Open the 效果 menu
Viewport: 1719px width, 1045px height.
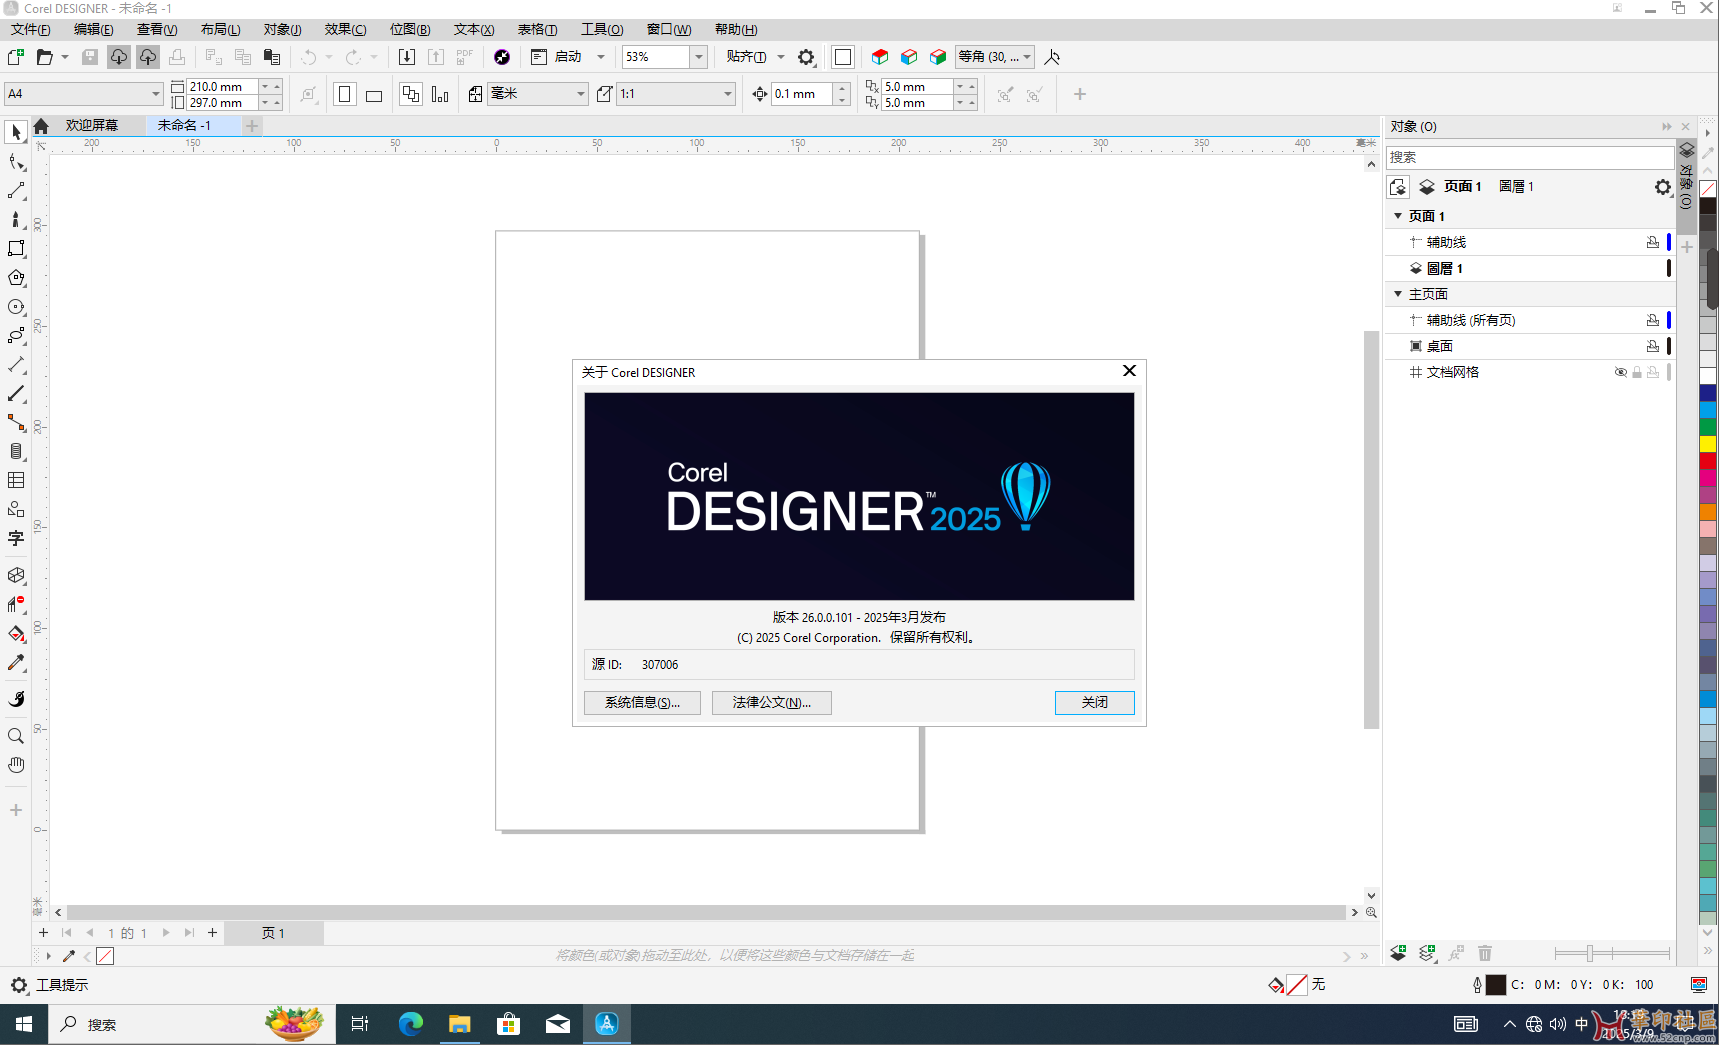pyautogui.click(x=345, y=29)
